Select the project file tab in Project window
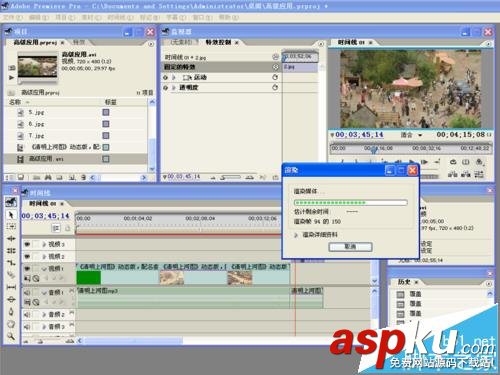Image resolution: width=500 pixels, height=375 pixels. click(x=35, y=43)
